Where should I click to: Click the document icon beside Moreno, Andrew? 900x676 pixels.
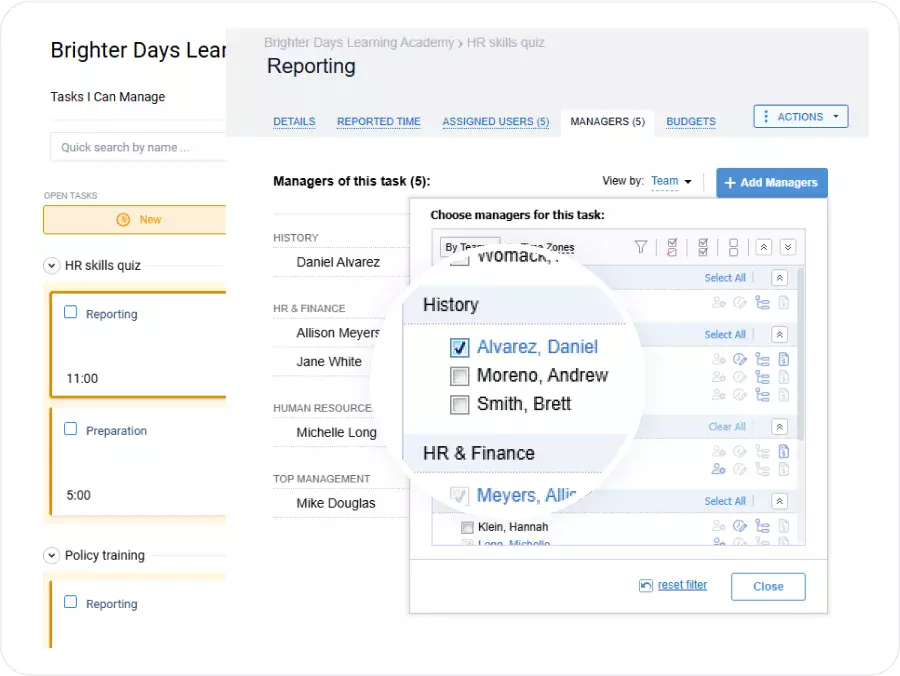[783, 378]
